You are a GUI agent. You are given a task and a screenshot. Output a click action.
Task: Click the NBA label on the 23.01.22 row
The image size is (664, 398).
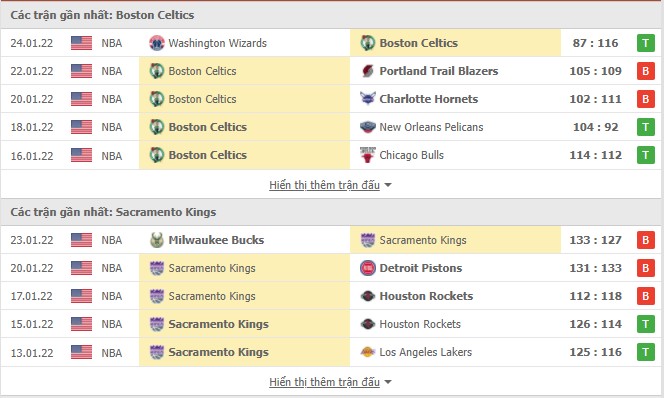pos(112,240)
